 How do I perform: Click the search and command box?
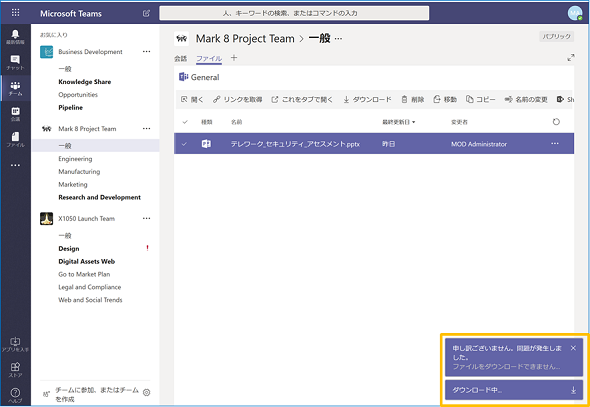294,13
